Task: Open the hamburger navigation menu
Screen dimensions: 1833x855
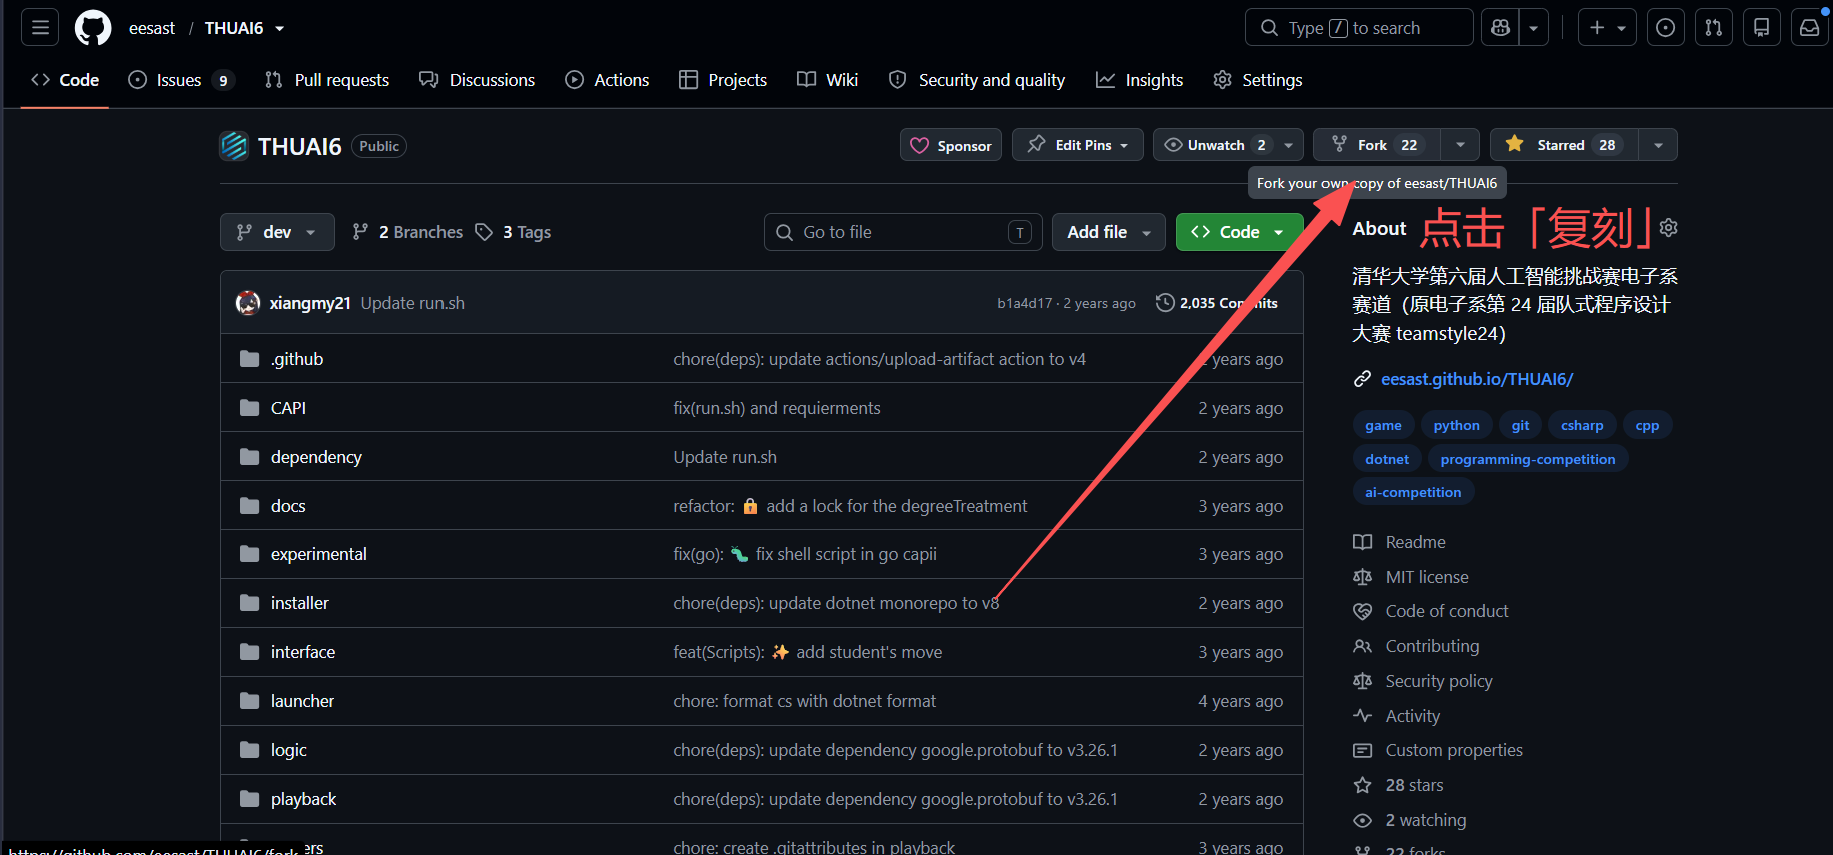Action: point(40,28)
